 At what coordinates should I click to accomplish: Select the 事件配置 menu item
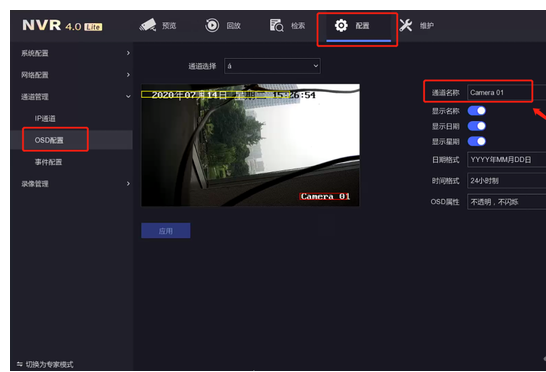point(48,162)
